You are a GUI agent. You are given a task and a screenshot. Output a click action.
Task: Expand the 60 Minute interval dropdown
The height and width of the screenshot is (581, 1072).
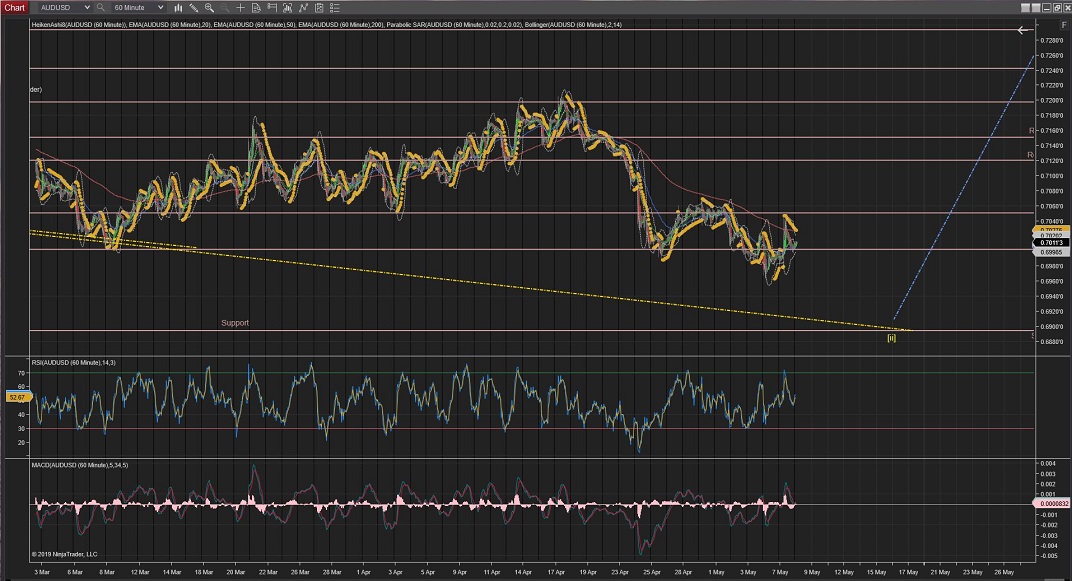click(160, 7)
